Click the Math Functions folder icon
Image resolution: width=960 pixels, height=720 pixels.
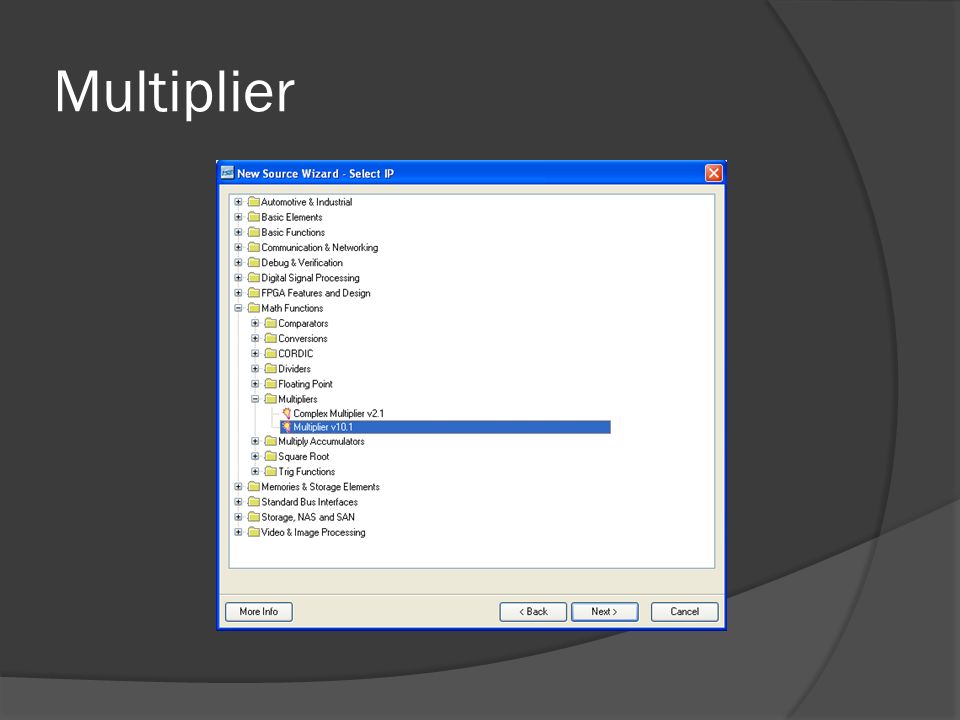(253, 308)
